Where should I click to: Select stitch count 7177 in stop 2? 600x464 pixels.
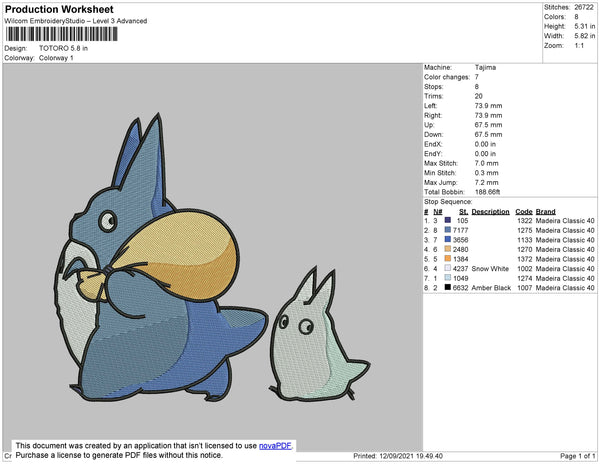(x=460, y=230)
